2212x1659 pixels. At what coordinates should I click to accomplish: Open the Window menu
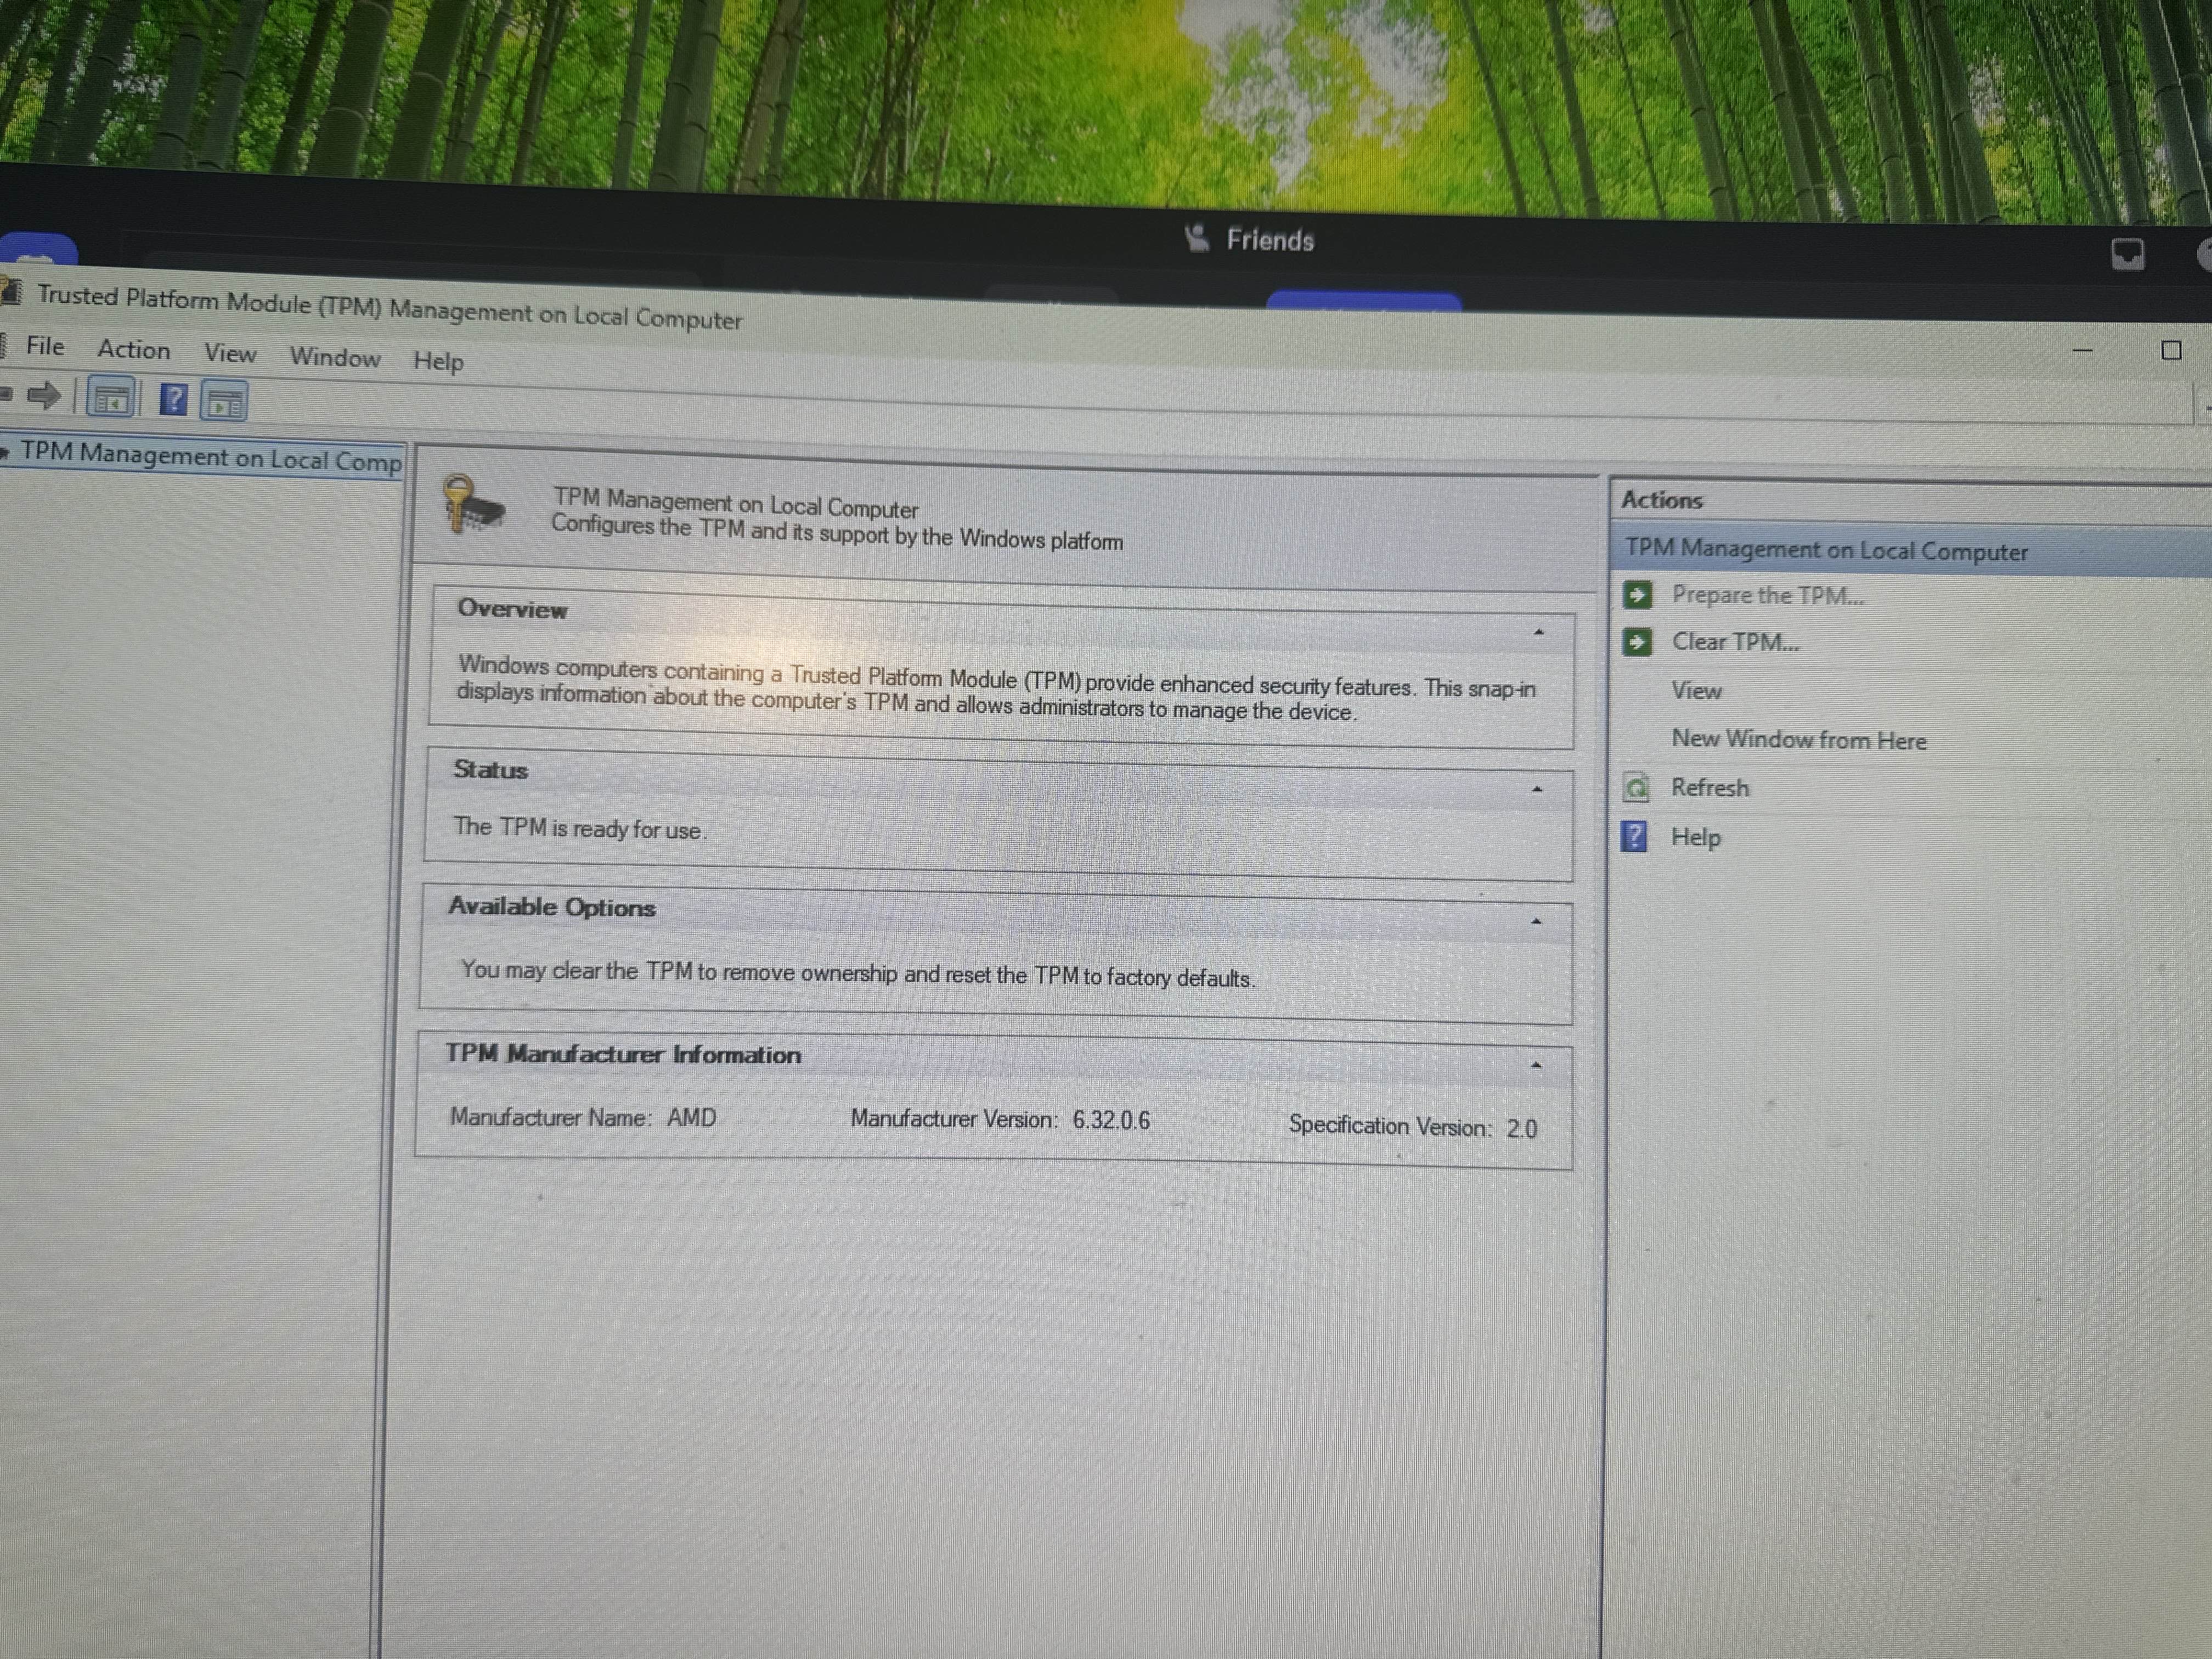click(335, 358)
